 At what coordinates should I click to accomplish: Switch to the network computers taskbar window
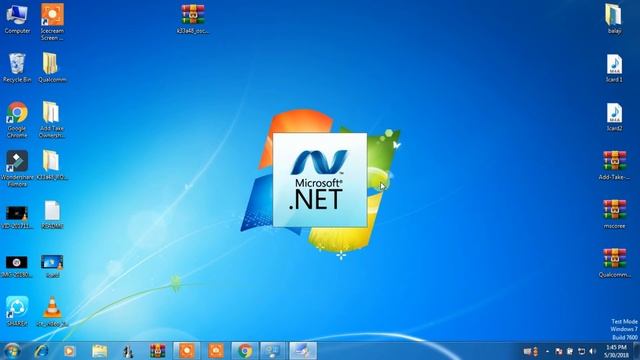273,351
